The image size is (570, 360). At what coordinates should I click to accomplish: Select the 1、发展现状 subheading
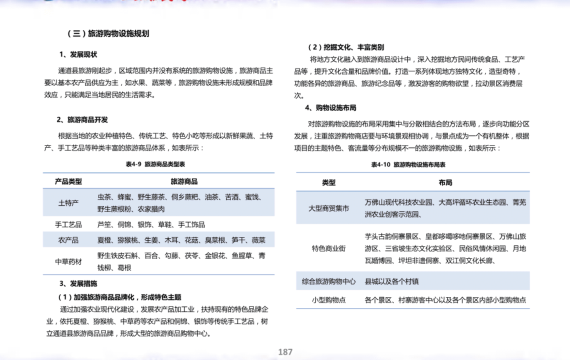[78, 55]
